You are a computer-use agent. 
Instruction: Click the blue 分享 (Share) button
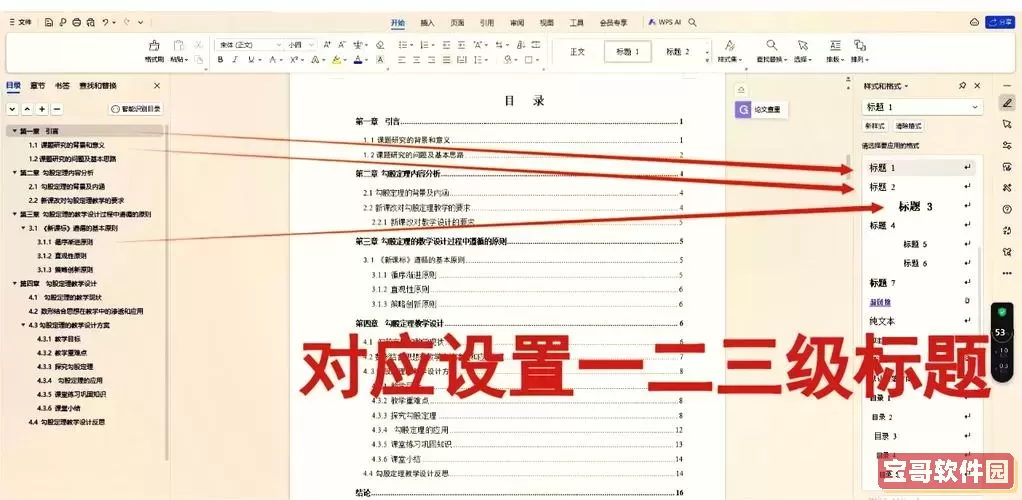[1000, 22]
